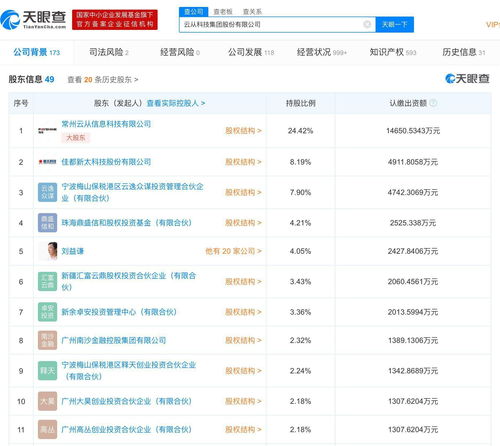This screenshot has width=500, height=446.
Task: Open 新疆汇富云鼎股权投资合伙企业 link
Action: click(129, 281)
